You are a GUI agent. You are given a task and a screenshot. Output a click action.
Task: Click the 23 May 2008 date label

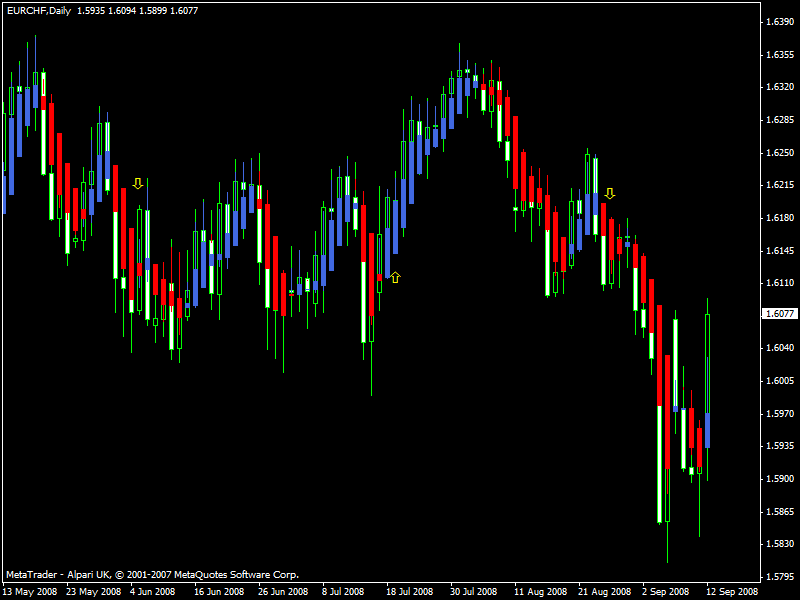pos(93,592)
